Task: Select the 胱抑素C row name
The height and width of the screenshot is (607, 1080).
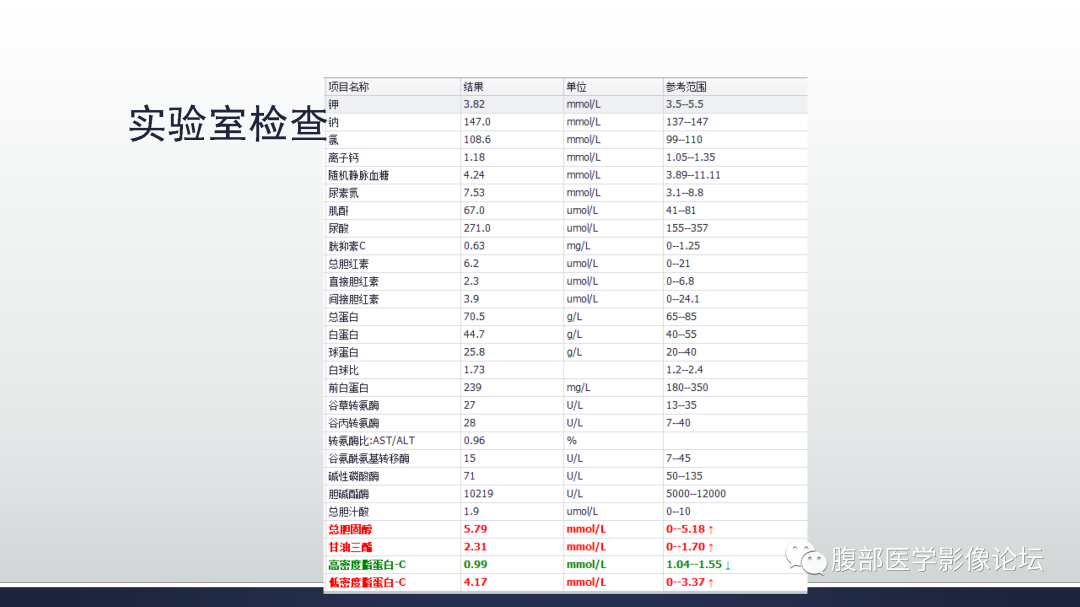Action: pos(347,246)
